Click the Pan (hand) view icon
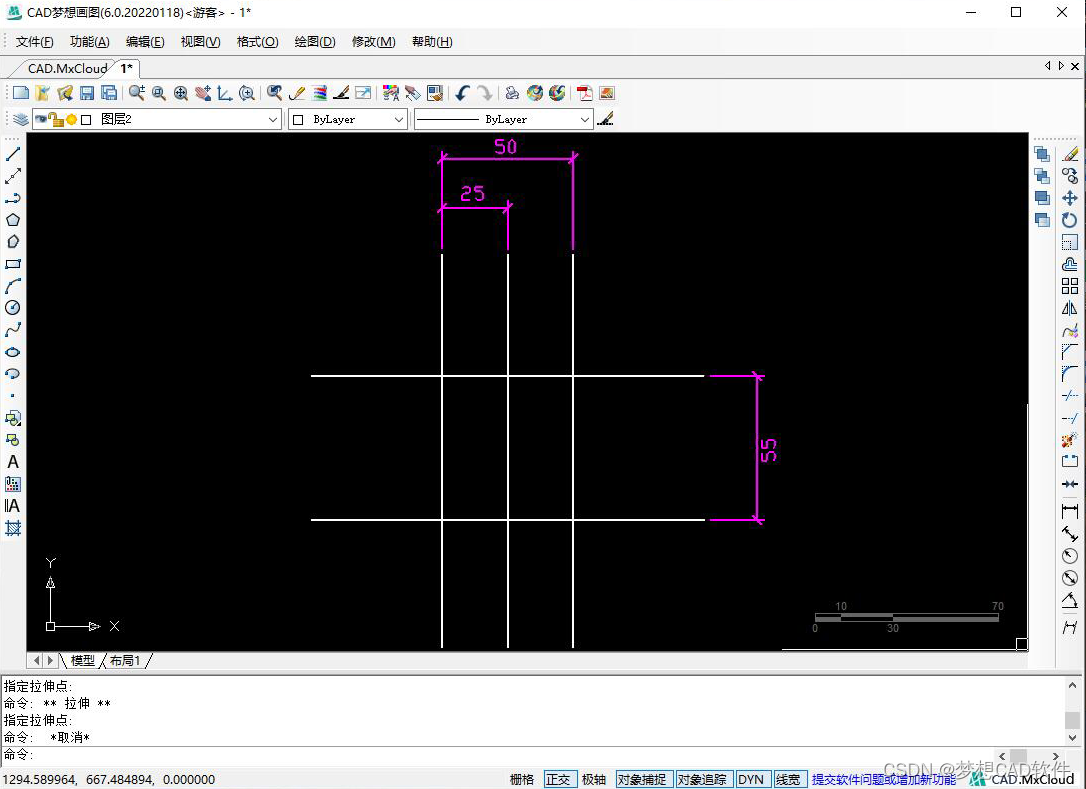The height and width of the screenshot is (789, 1086). tap(202, 93)
